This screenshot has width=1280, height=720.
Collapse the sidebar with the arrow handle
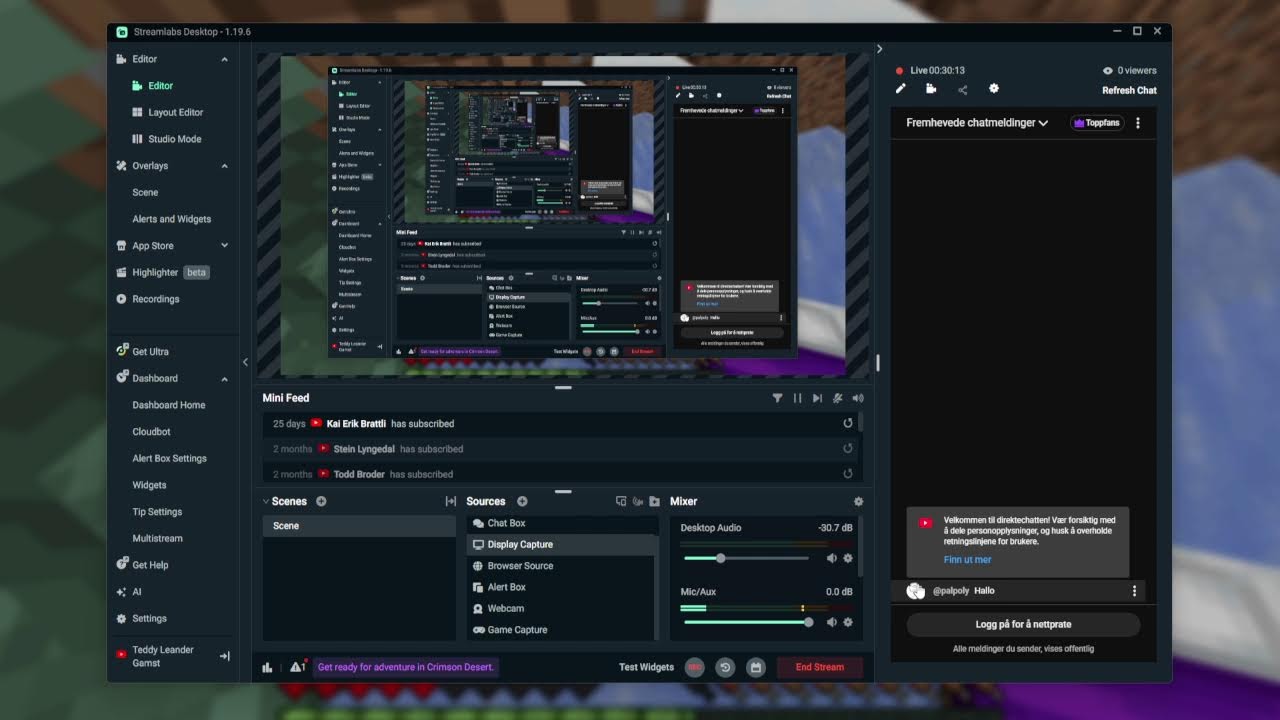click(245, 362)
